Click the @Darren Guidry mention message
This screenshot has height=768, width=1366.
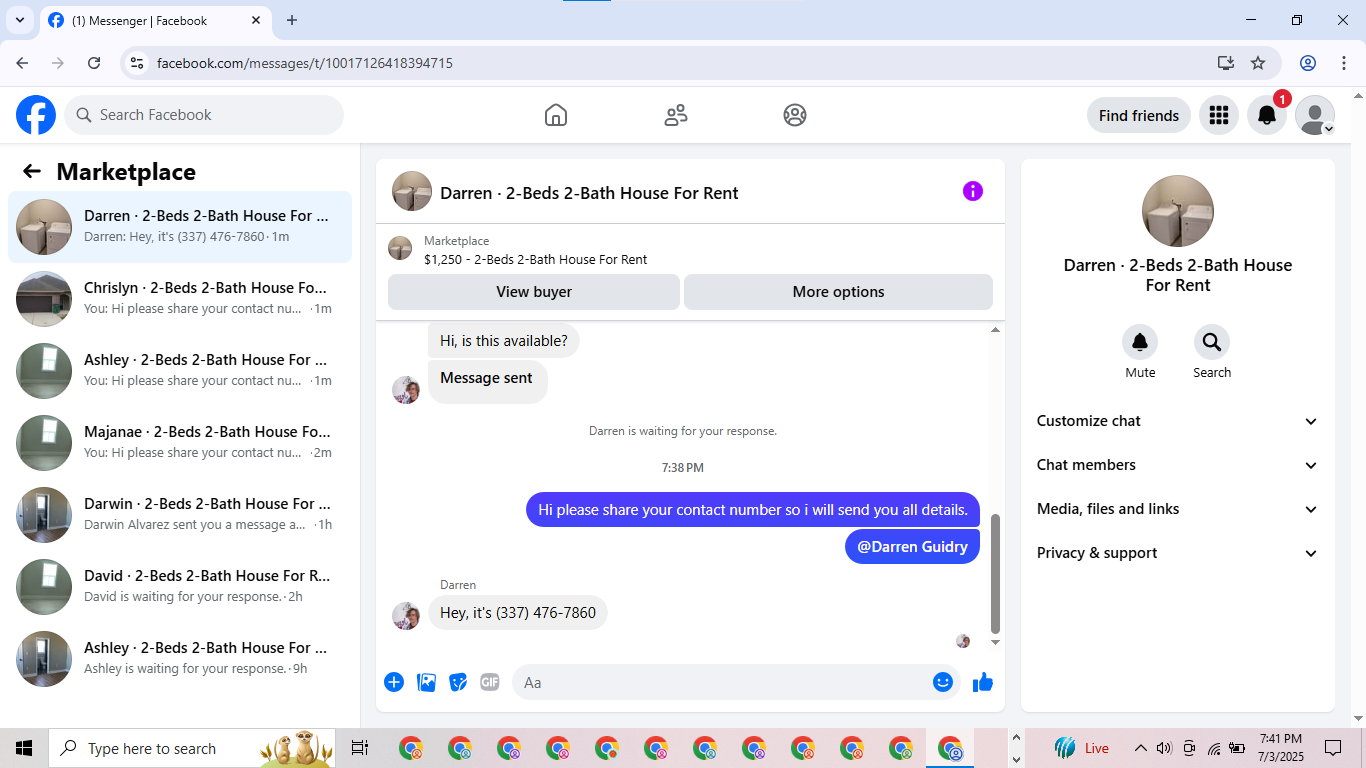pos(912,547)
